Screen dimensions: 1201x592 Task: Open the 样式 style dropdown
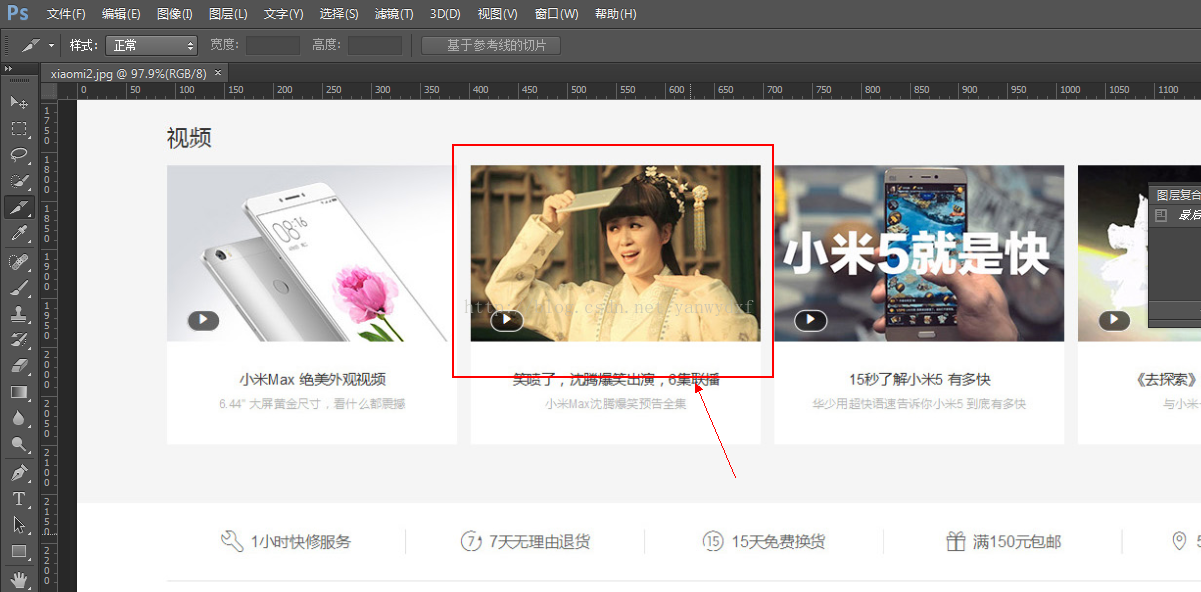pyautogui.click(x=151, y=45)
